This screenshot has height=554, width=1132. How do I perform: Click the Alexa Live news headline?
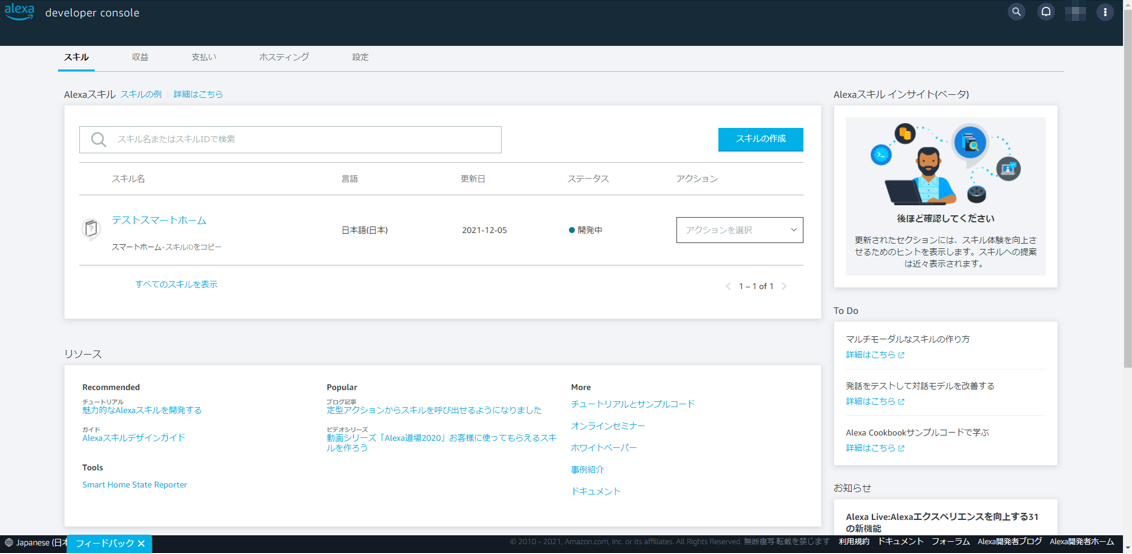(x=942, y=522)
